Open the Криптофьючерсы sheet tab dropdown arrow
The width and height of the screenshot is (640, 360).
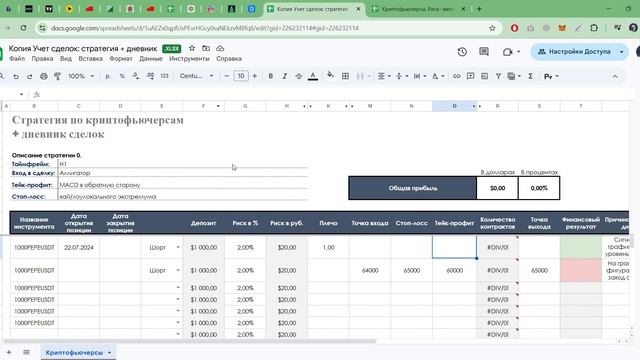(x=109, y=353)
